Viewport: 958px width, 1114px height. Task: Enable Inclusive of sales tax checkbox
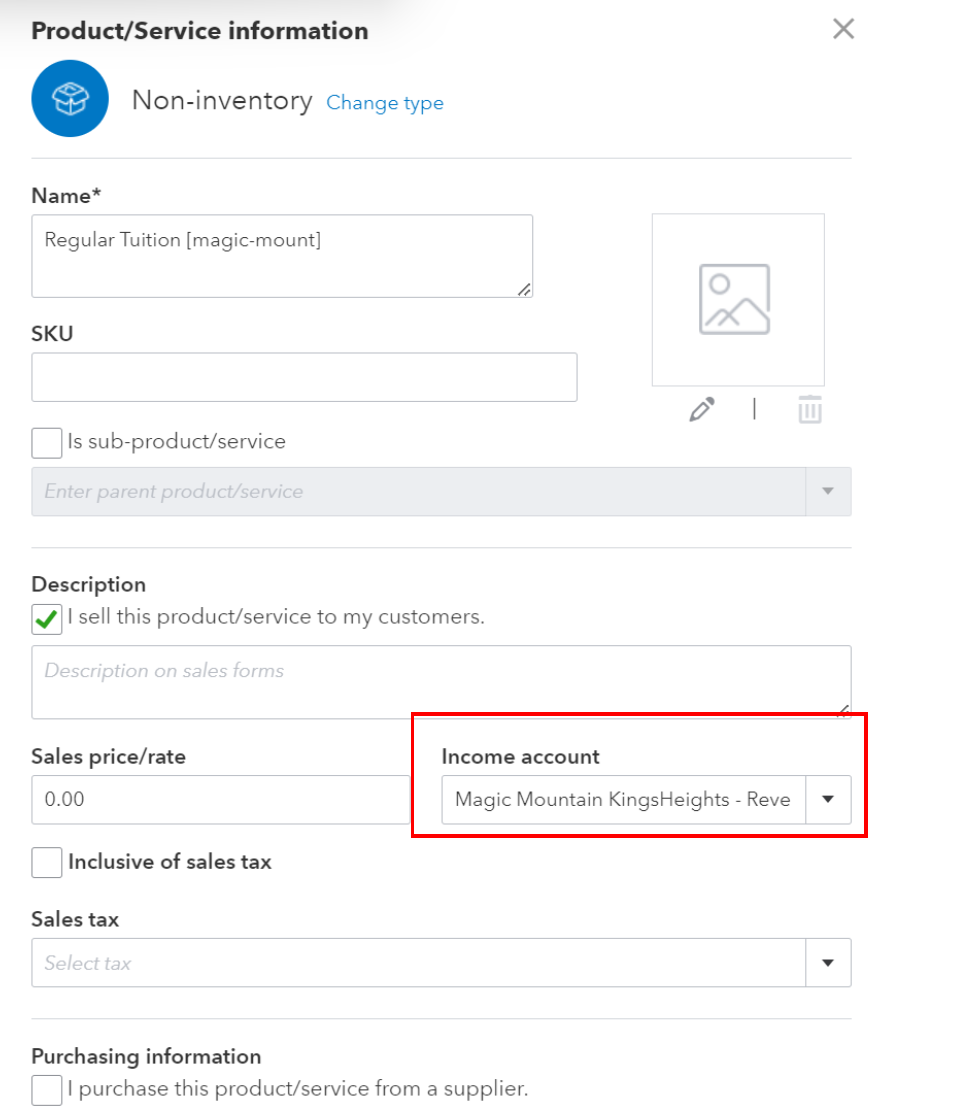coord(47,862)
